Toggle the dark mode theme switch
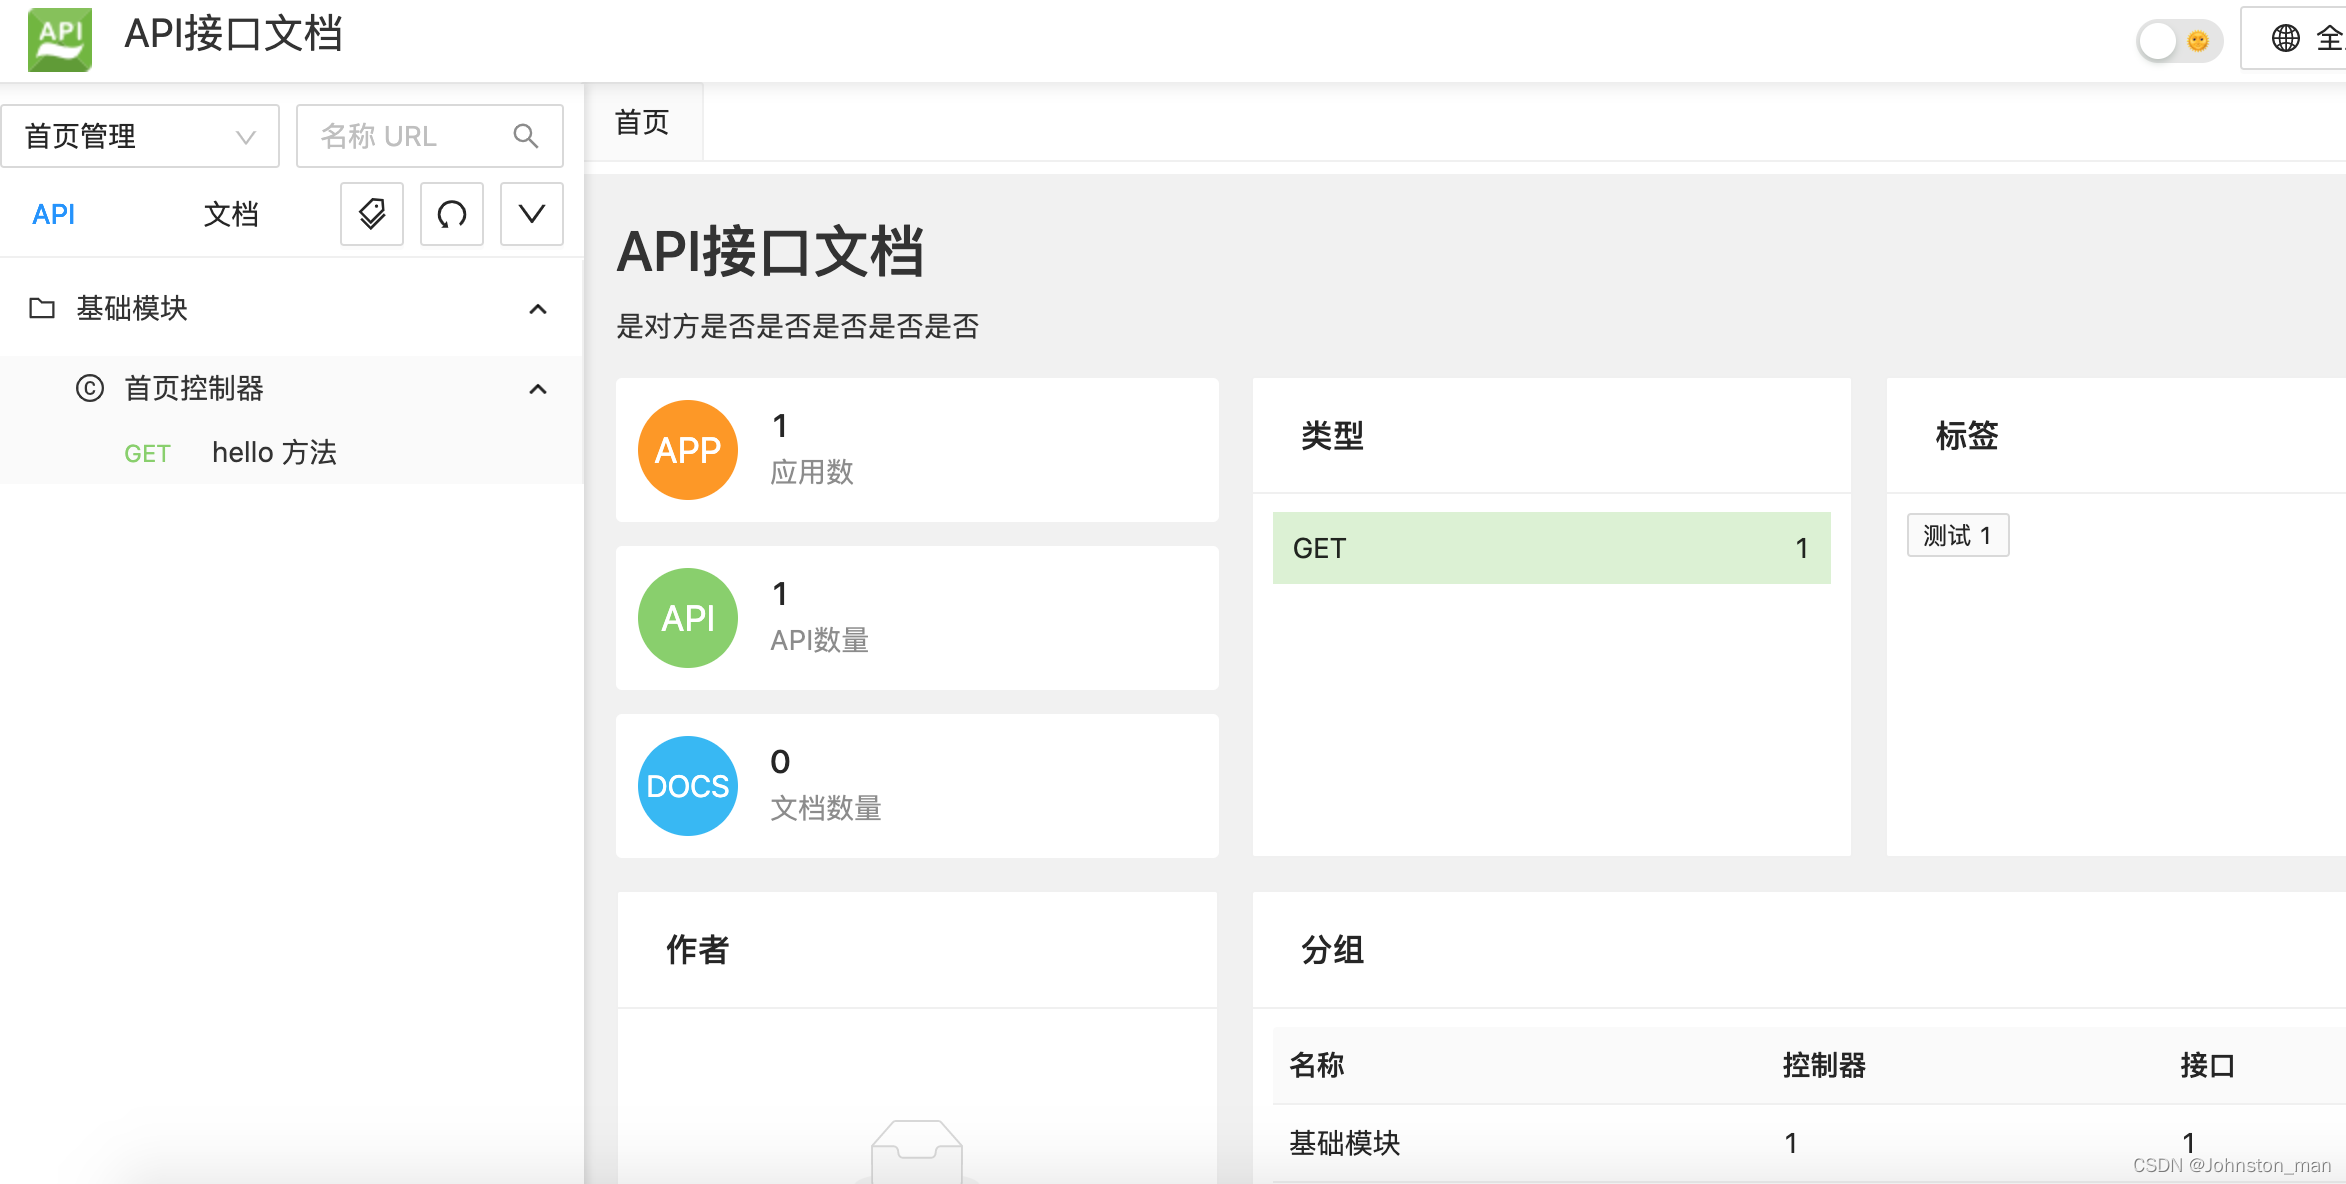The width and height of the screenshot is (2346, 1184). (x=2178, y=41)
